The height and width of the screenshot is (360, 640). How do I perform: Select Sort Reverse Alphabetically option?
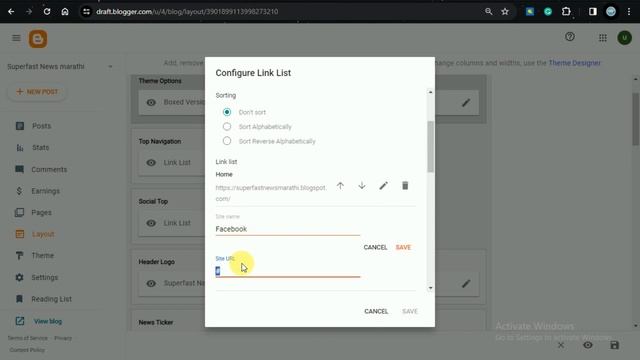pos(227,141)
